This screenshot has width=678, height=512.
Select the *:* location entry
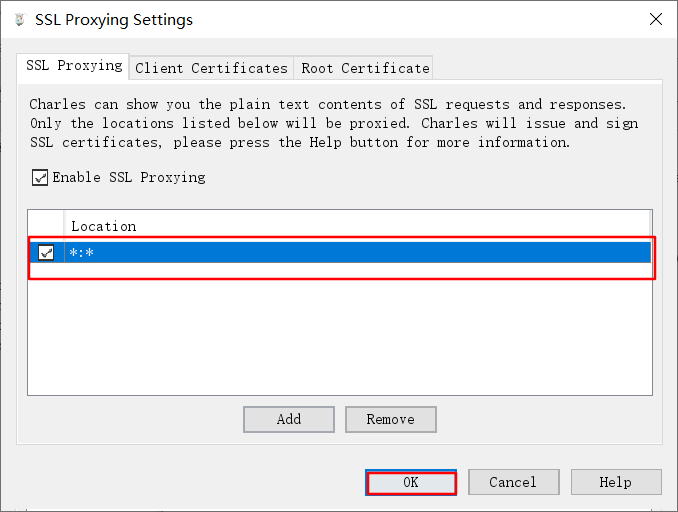pos(300,253)
